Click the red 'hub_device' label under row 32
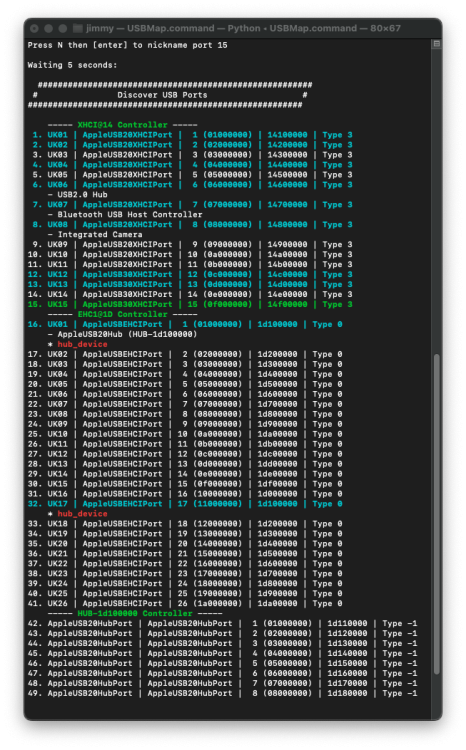Viewport: 466px width, 750px height. point(82,514)
